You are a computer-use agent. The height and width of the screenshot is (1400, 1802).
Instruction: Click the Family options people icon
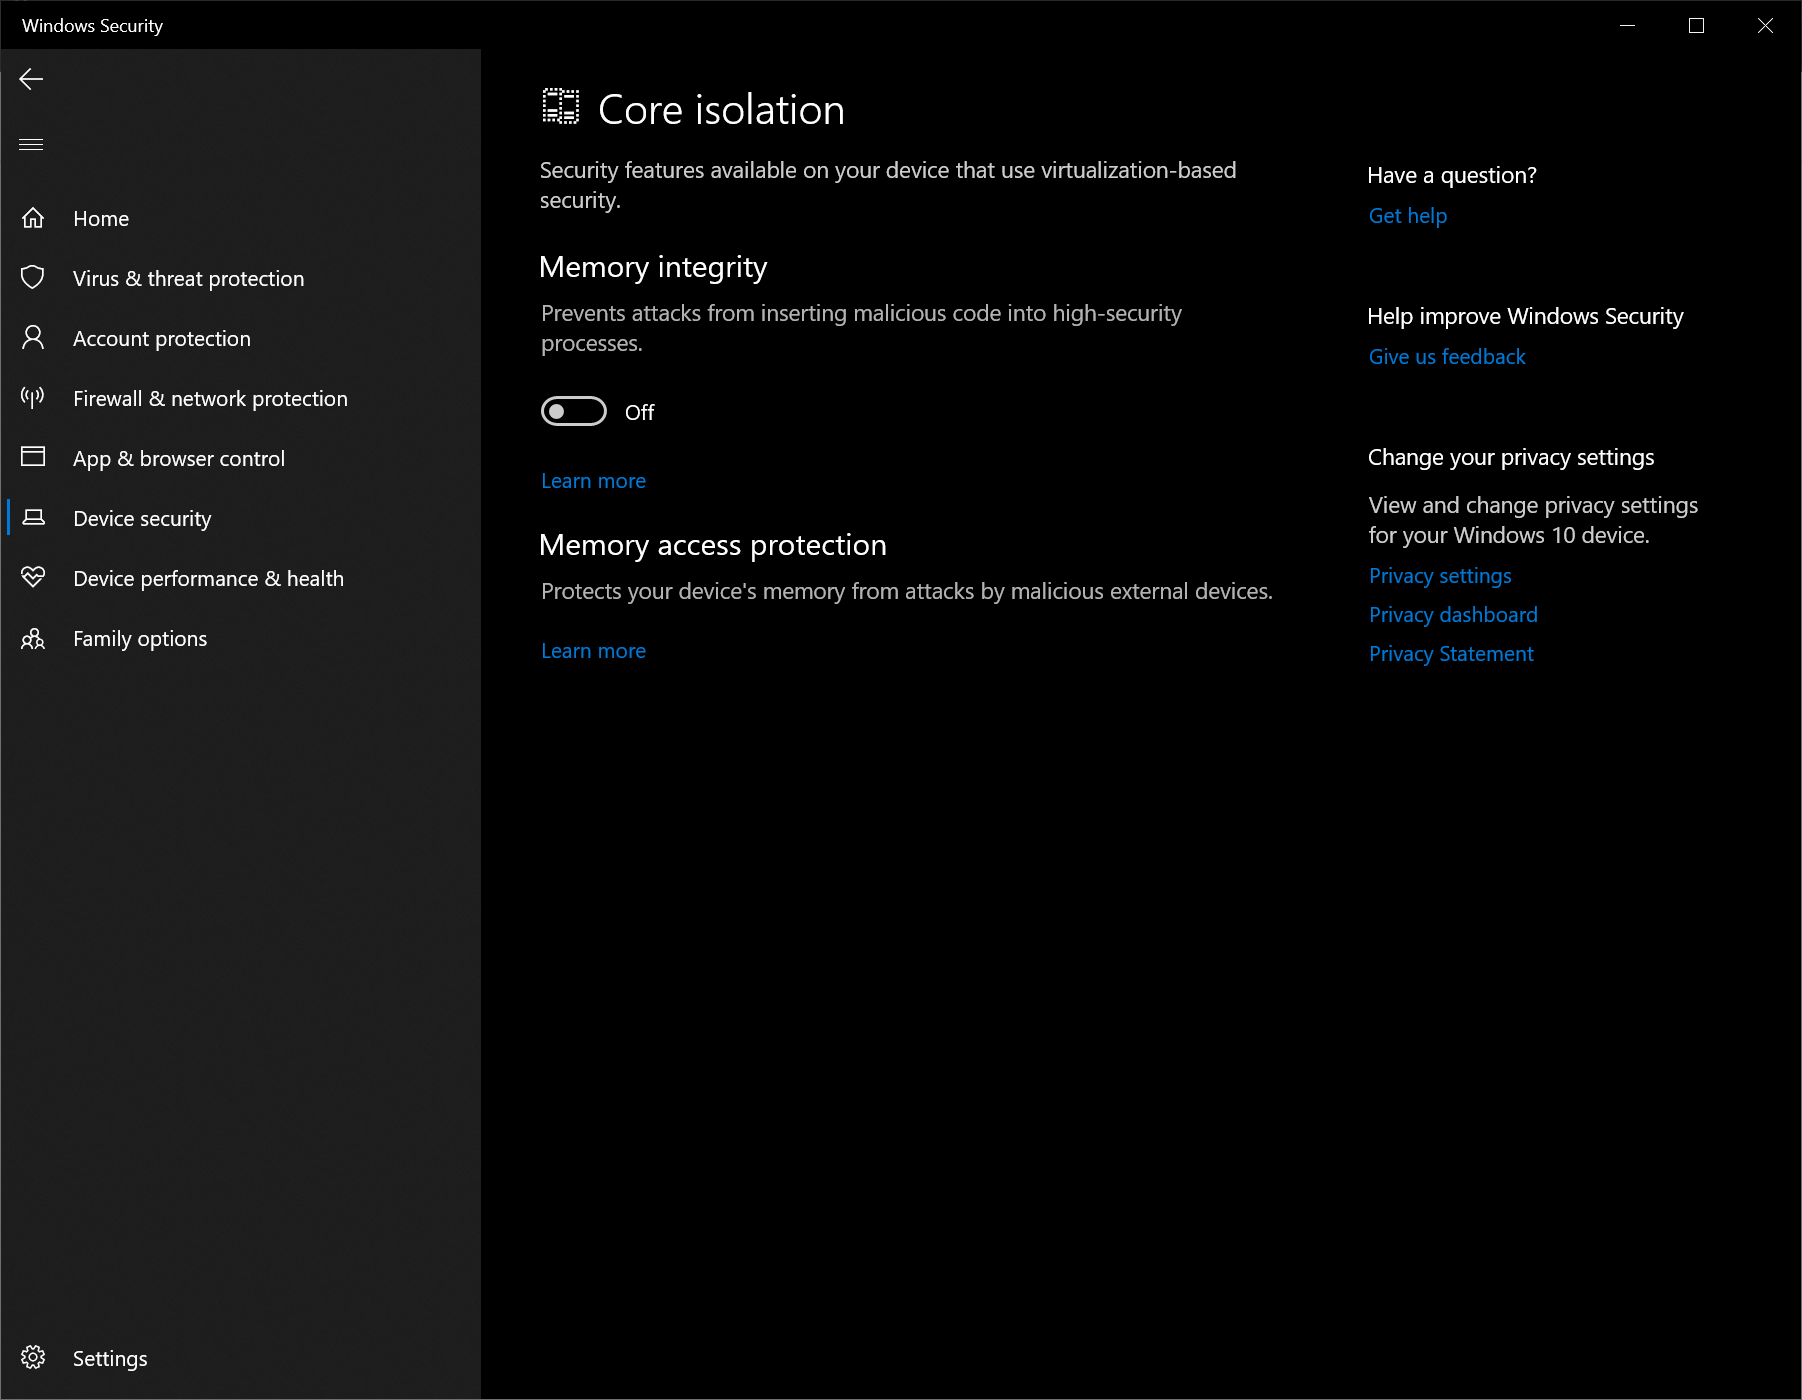point(33,638)
